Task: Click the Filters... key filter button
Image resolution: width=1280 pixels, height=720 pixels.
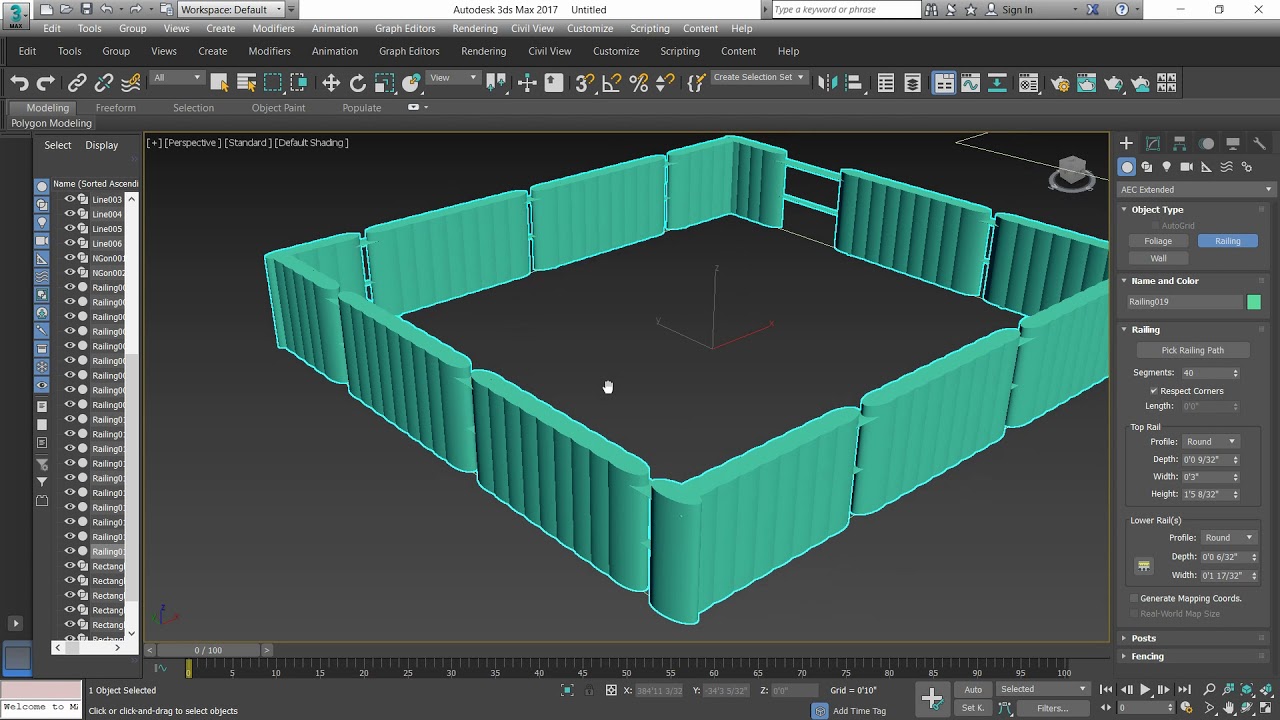Action: tap(1052, 708)
